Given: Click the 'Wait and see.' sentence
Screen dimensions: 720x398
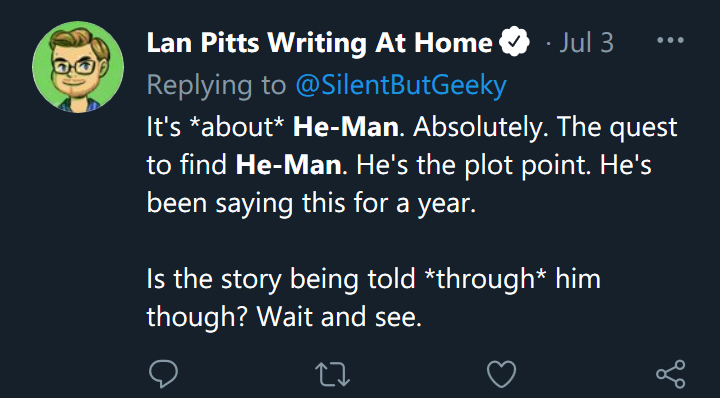Looking at the screenshot, I should 339,317.
